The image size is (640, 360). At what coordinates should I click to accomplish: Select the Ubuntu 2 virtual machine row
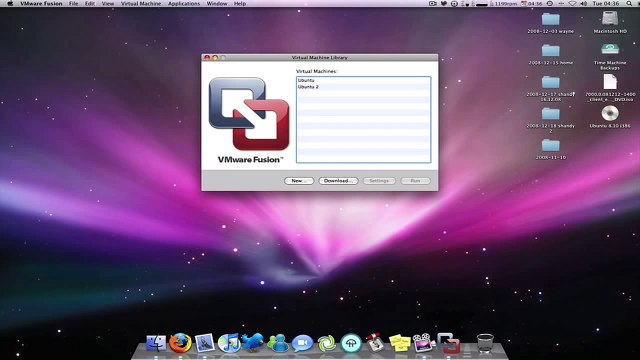click(363, 87)
